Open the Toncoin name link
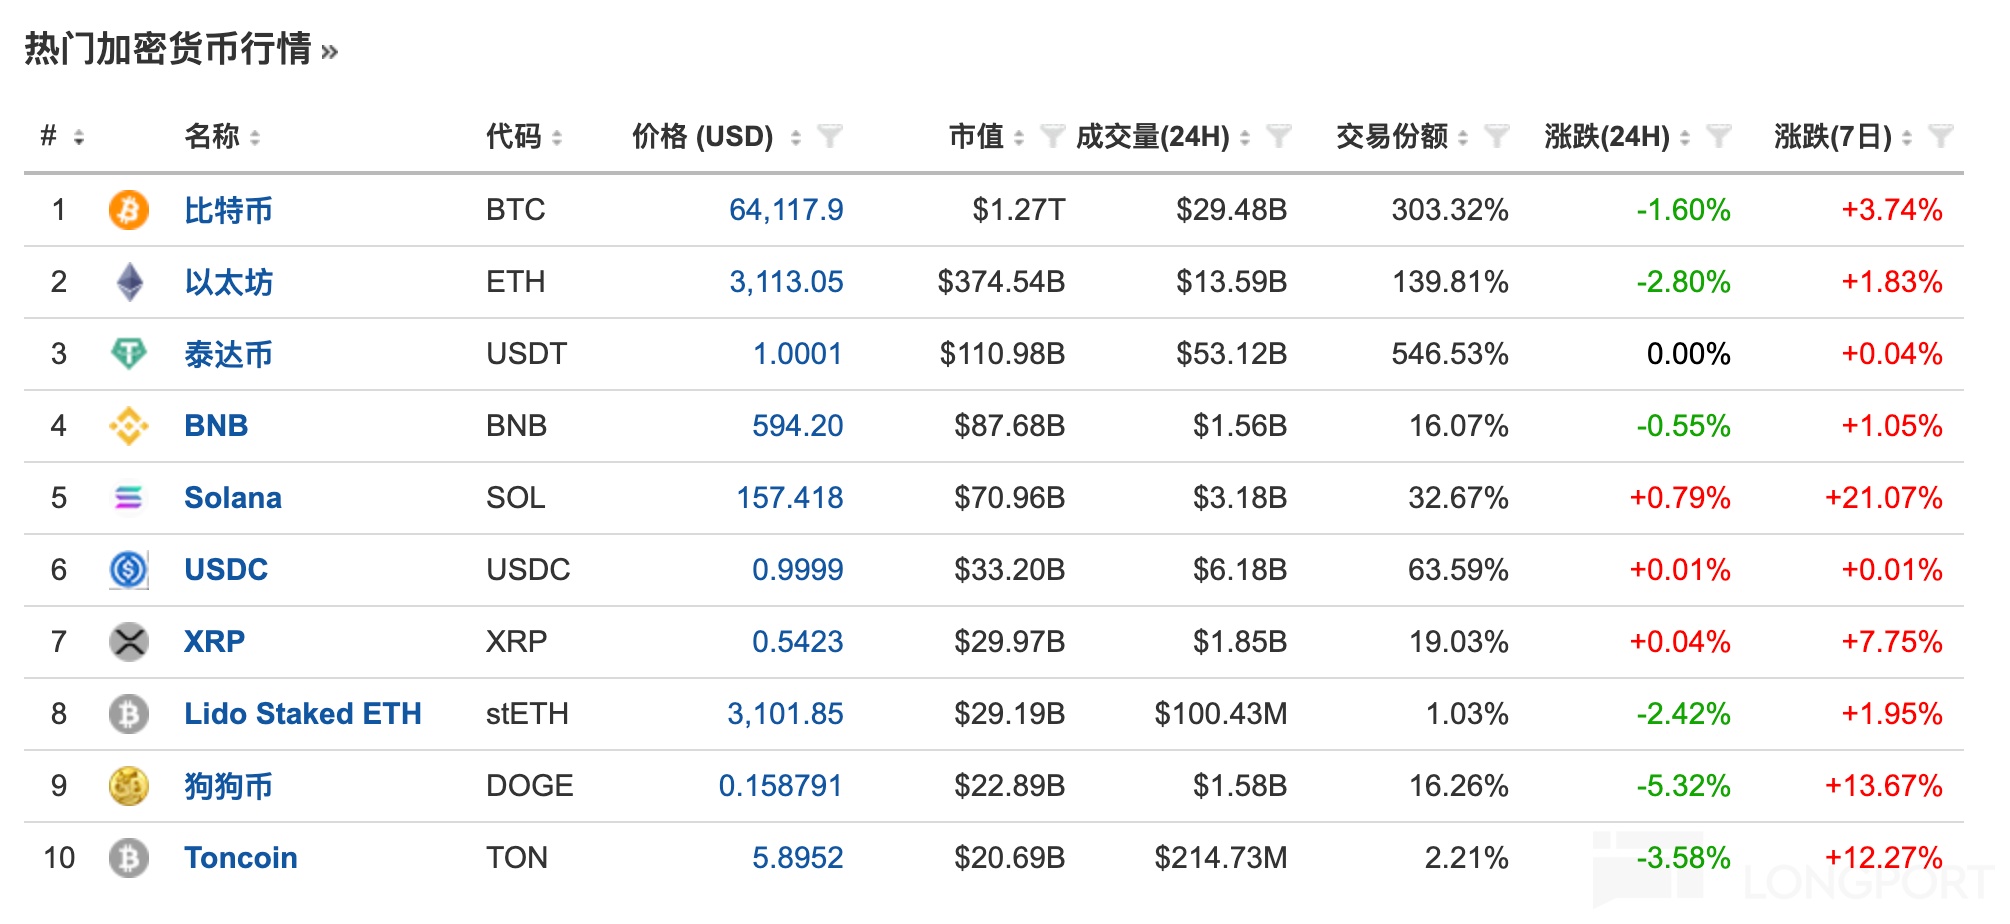 240,858
